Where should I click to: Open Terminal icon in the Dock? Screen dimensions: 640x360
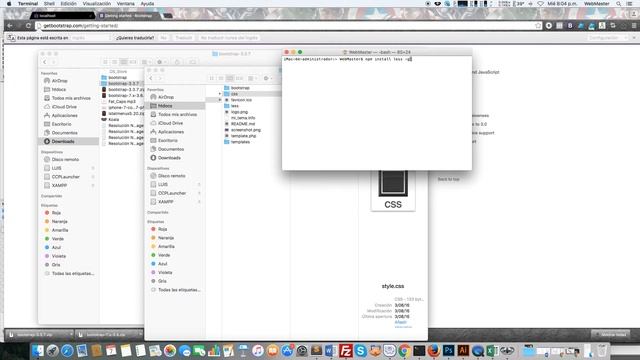(x=419, y=350)
